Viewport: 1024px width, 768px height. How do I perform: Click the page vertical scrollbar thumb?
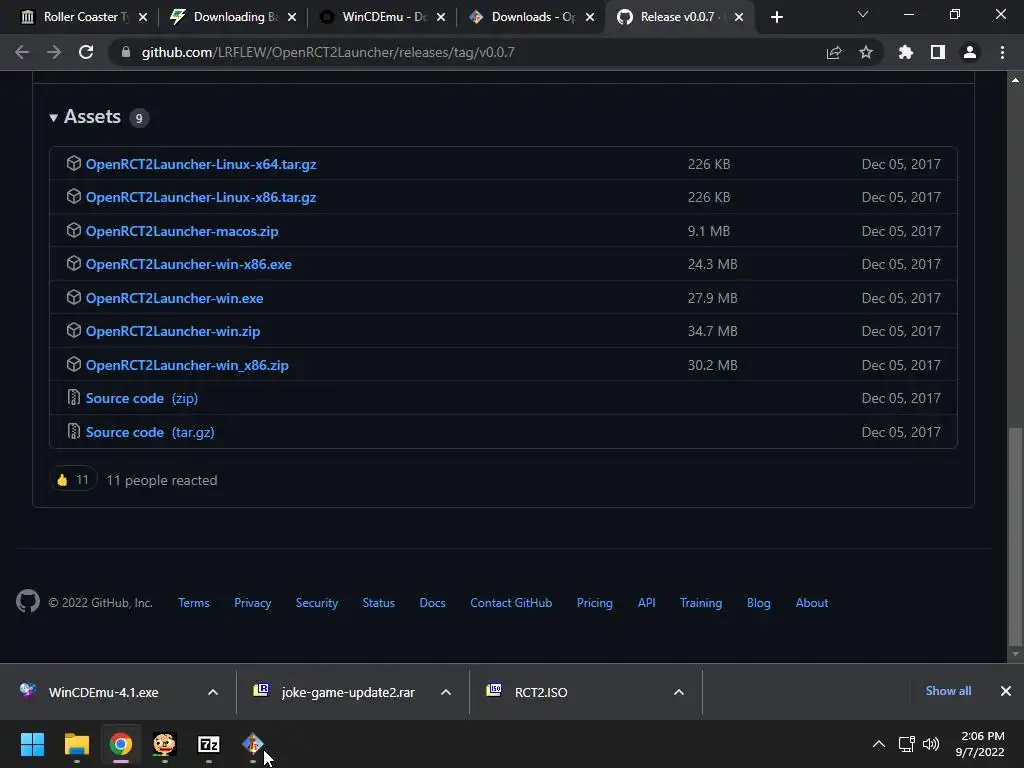(x=1015, y=536)
